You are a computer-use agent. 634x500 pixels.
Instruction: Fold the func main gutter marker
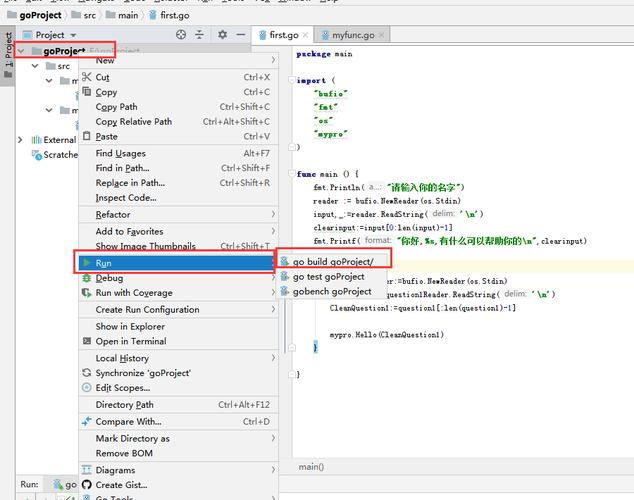click(x=292, y=174)
